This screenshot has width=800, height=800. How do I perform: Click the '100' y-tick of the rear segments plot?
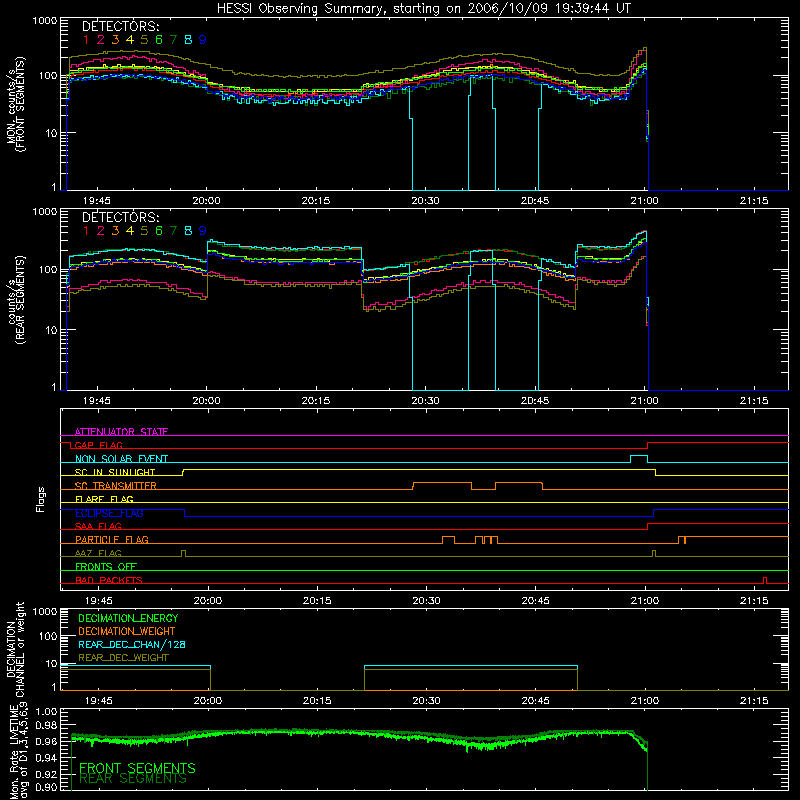[48, 269]
